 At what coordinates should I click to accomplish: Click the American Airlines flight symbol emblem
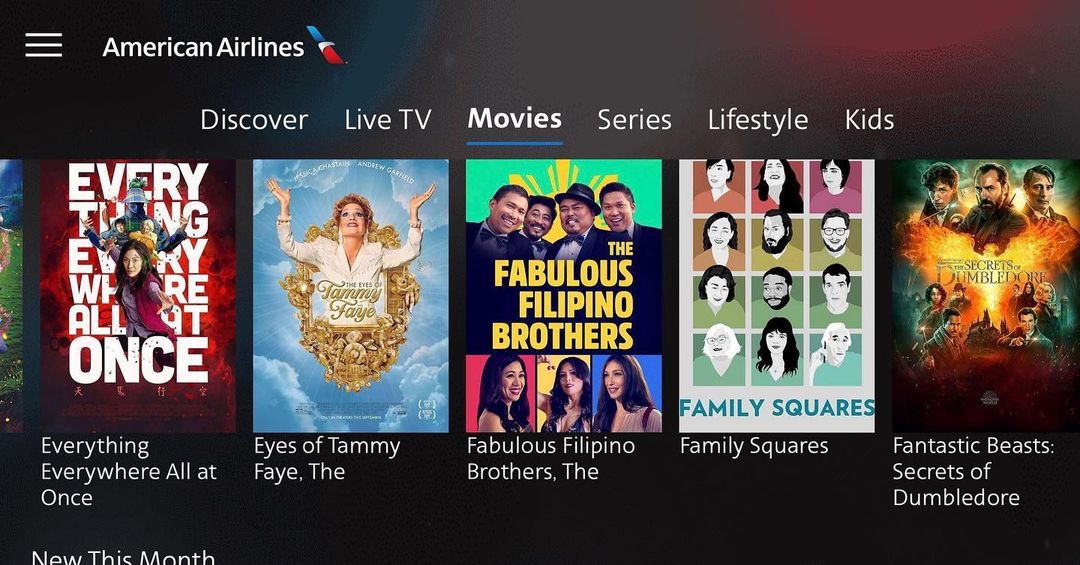click(x=326, y=45)
